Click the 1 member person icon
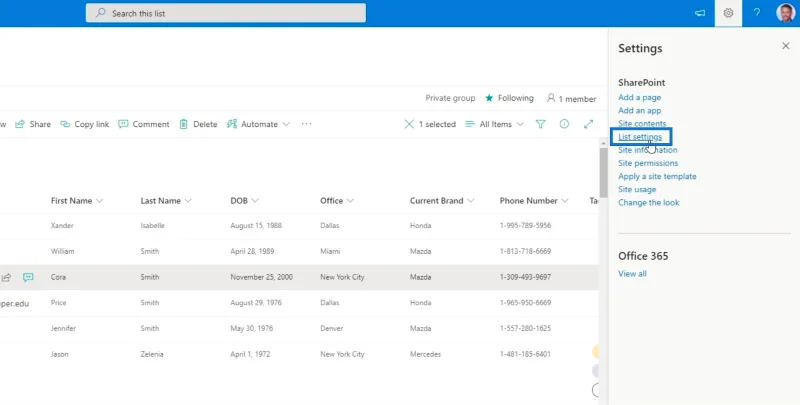 [551, 98]
